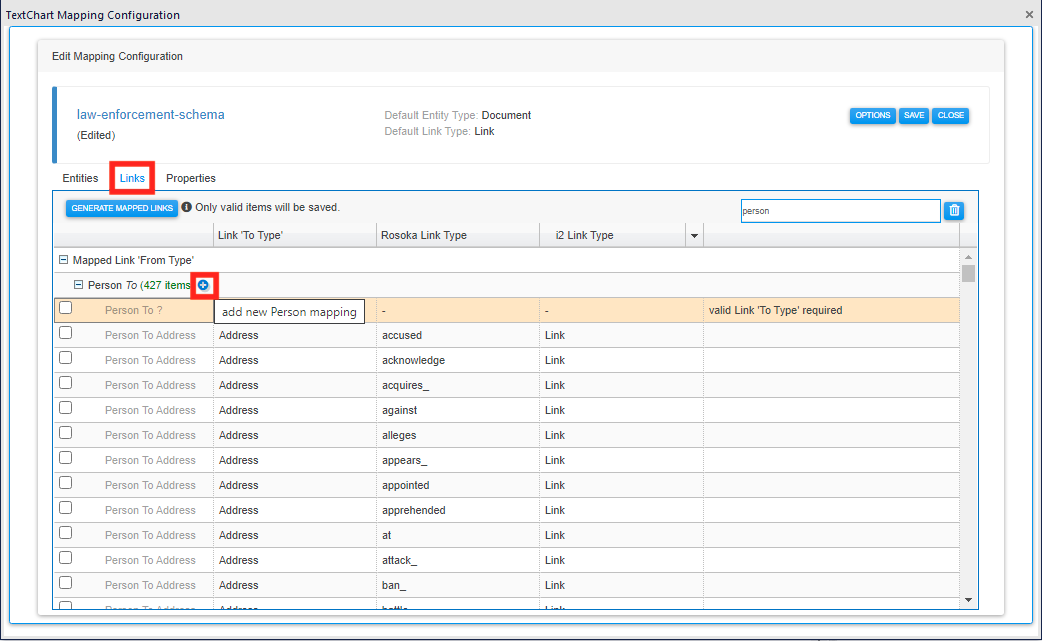Image resolution: width=1042 pixels, height=641 pixels.
Task: Click the Close button next to Save
Action: [x=950, y=115]
